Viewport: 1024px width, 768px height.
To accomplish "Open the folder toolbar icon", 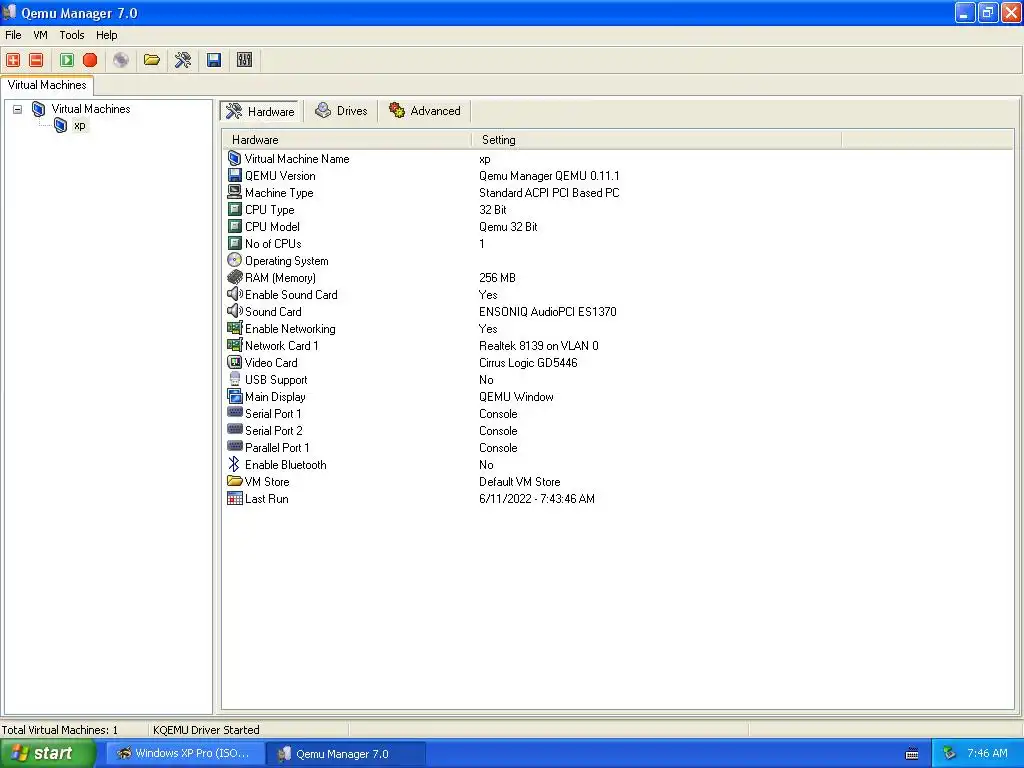I will pos(152,60).
